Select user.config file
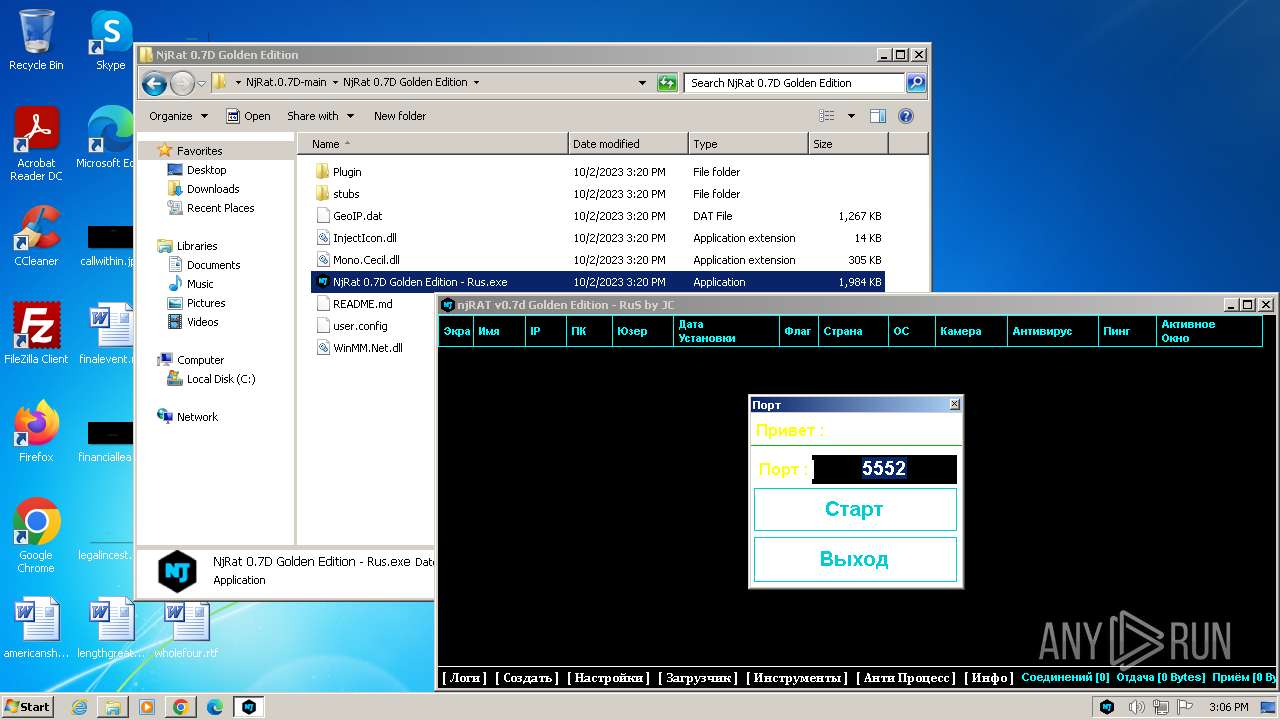Screen dimensions: 1280x720 coord(360,326)
